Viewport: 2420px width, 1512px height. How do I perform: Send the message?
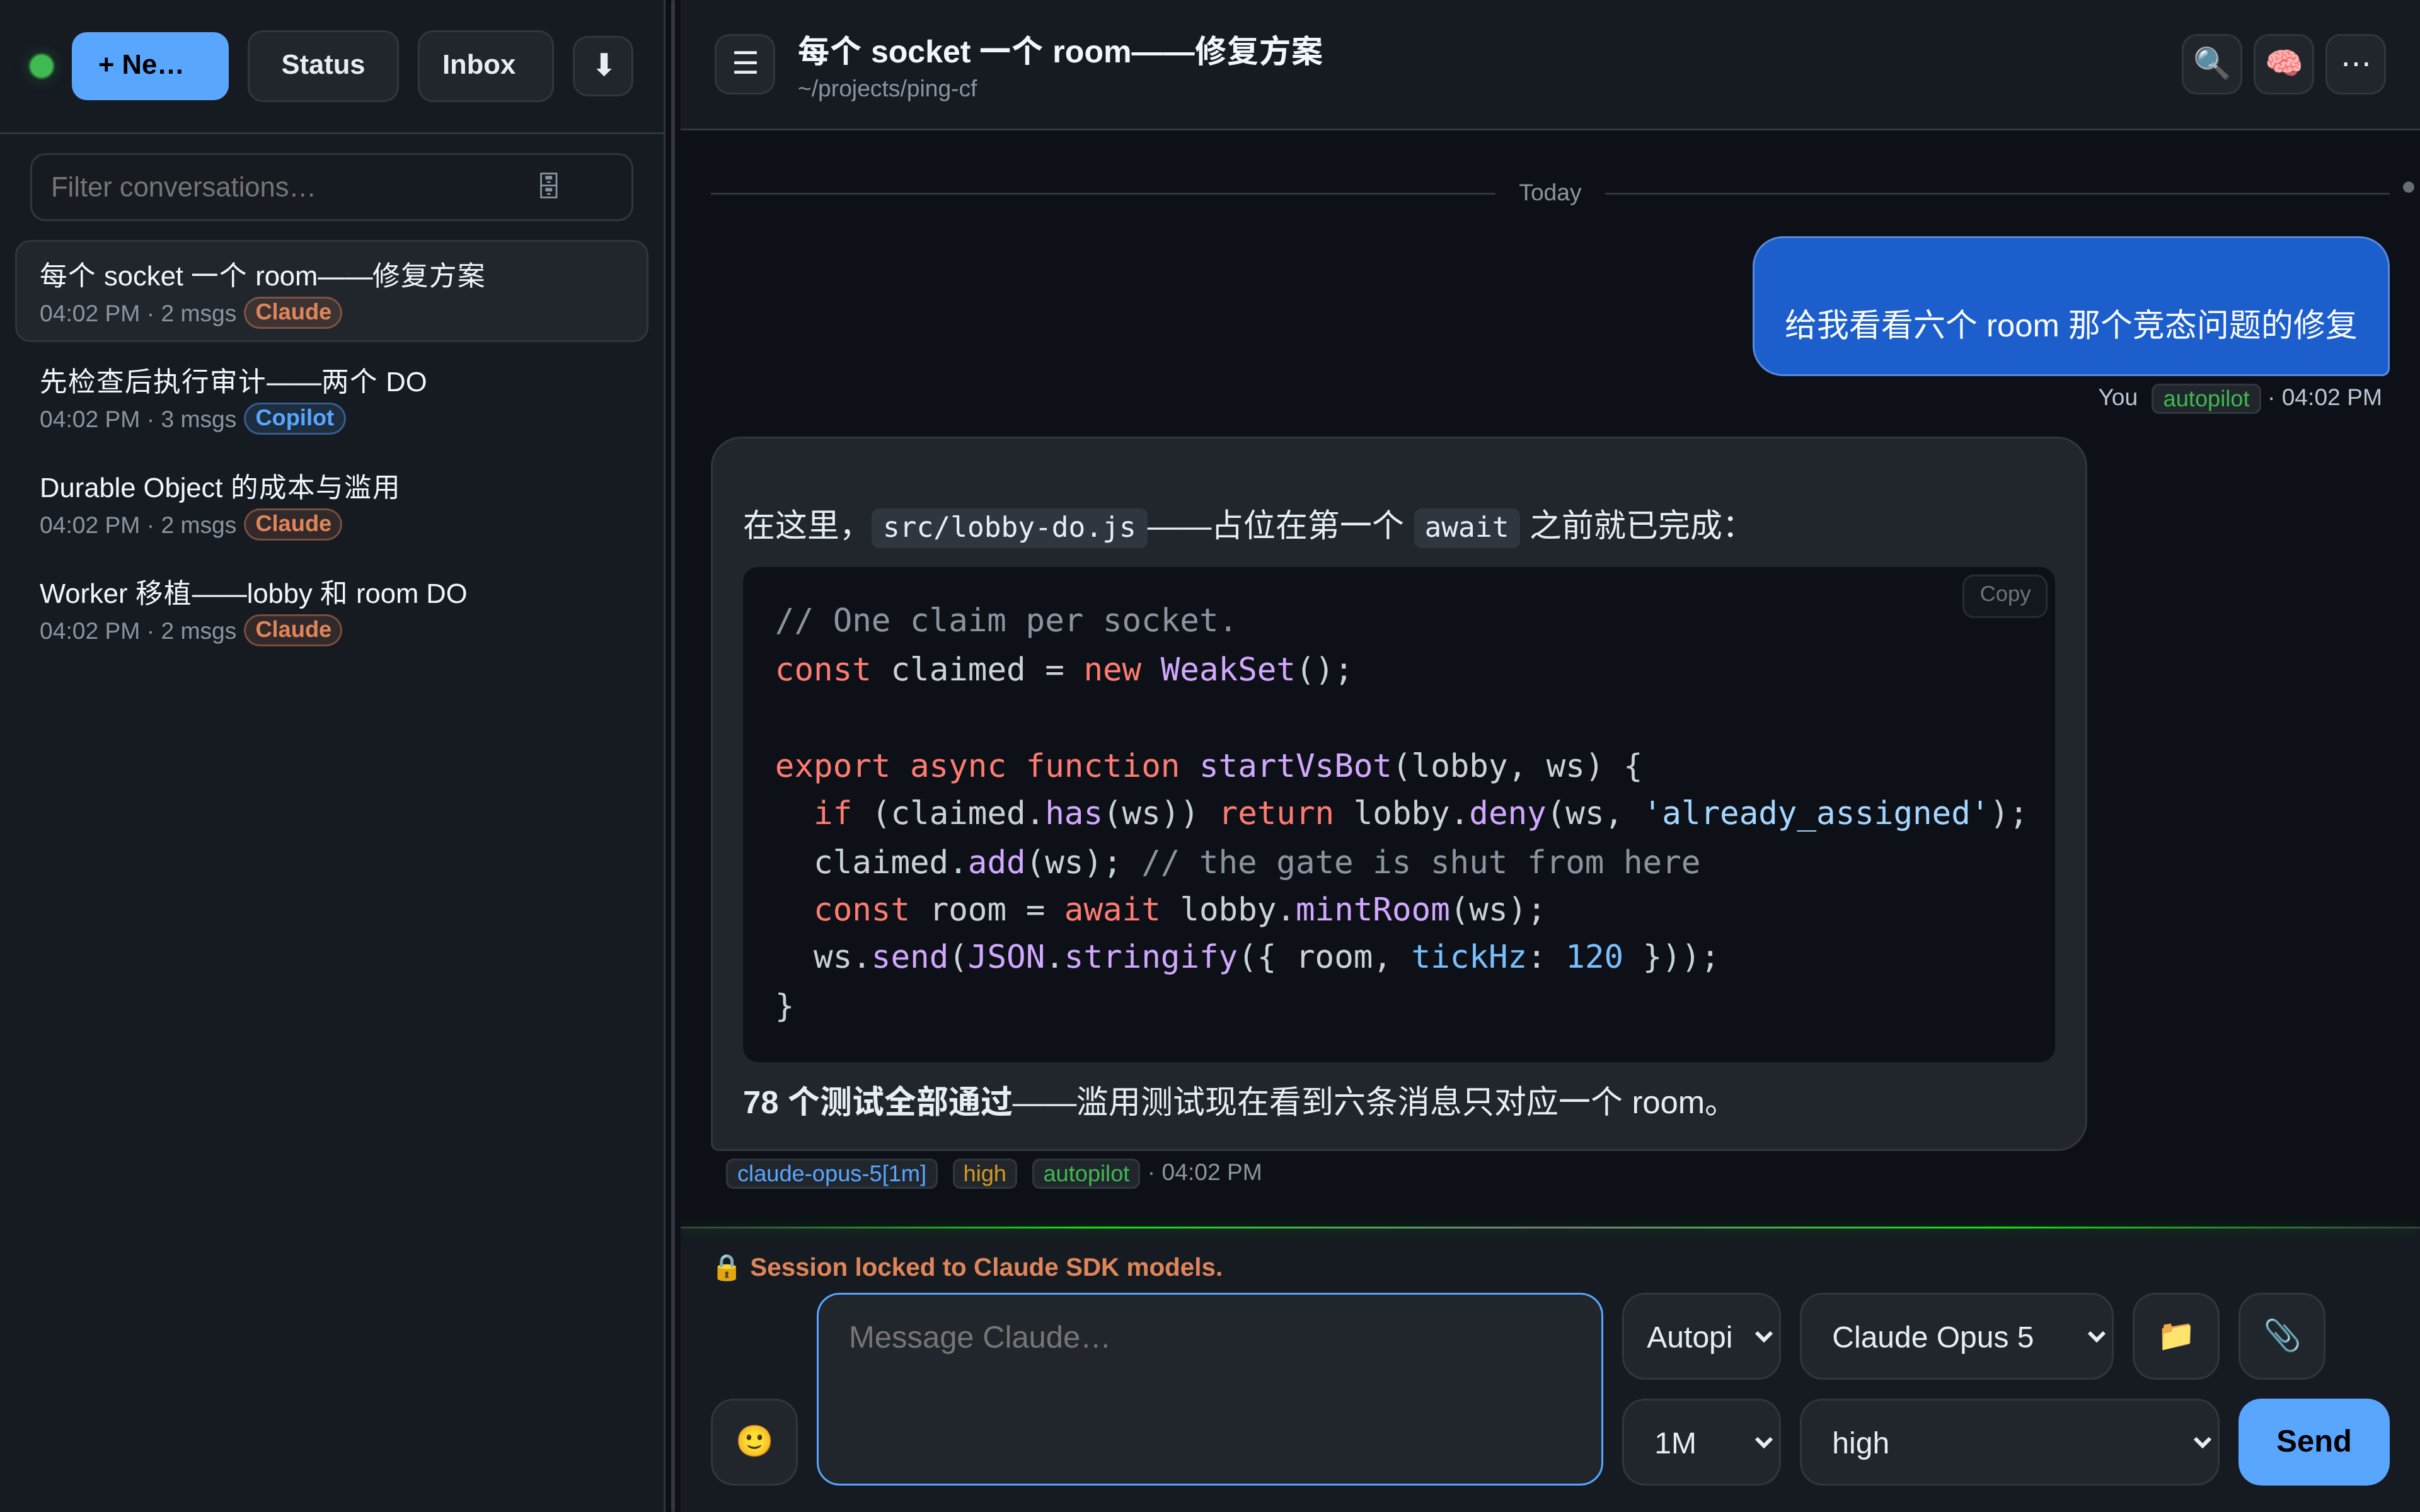[2313, 1441]
